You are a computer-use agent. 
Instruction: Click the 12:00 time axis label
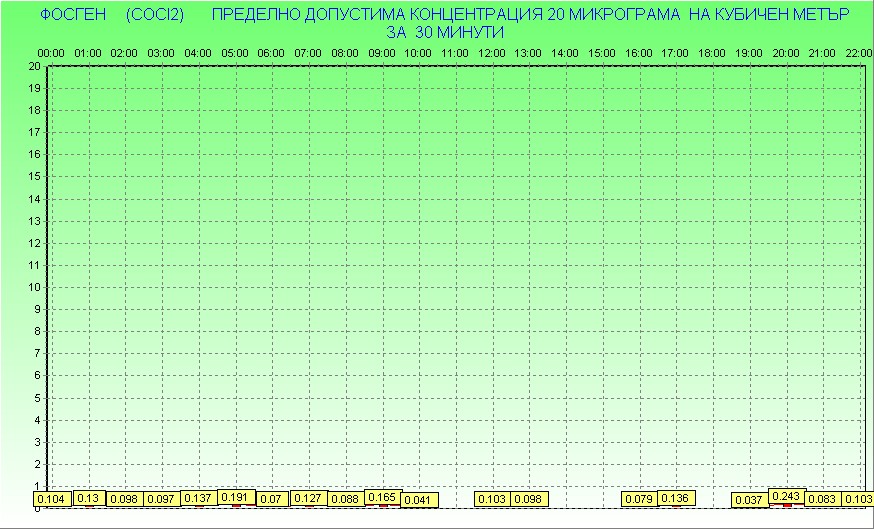coord(491,53)
